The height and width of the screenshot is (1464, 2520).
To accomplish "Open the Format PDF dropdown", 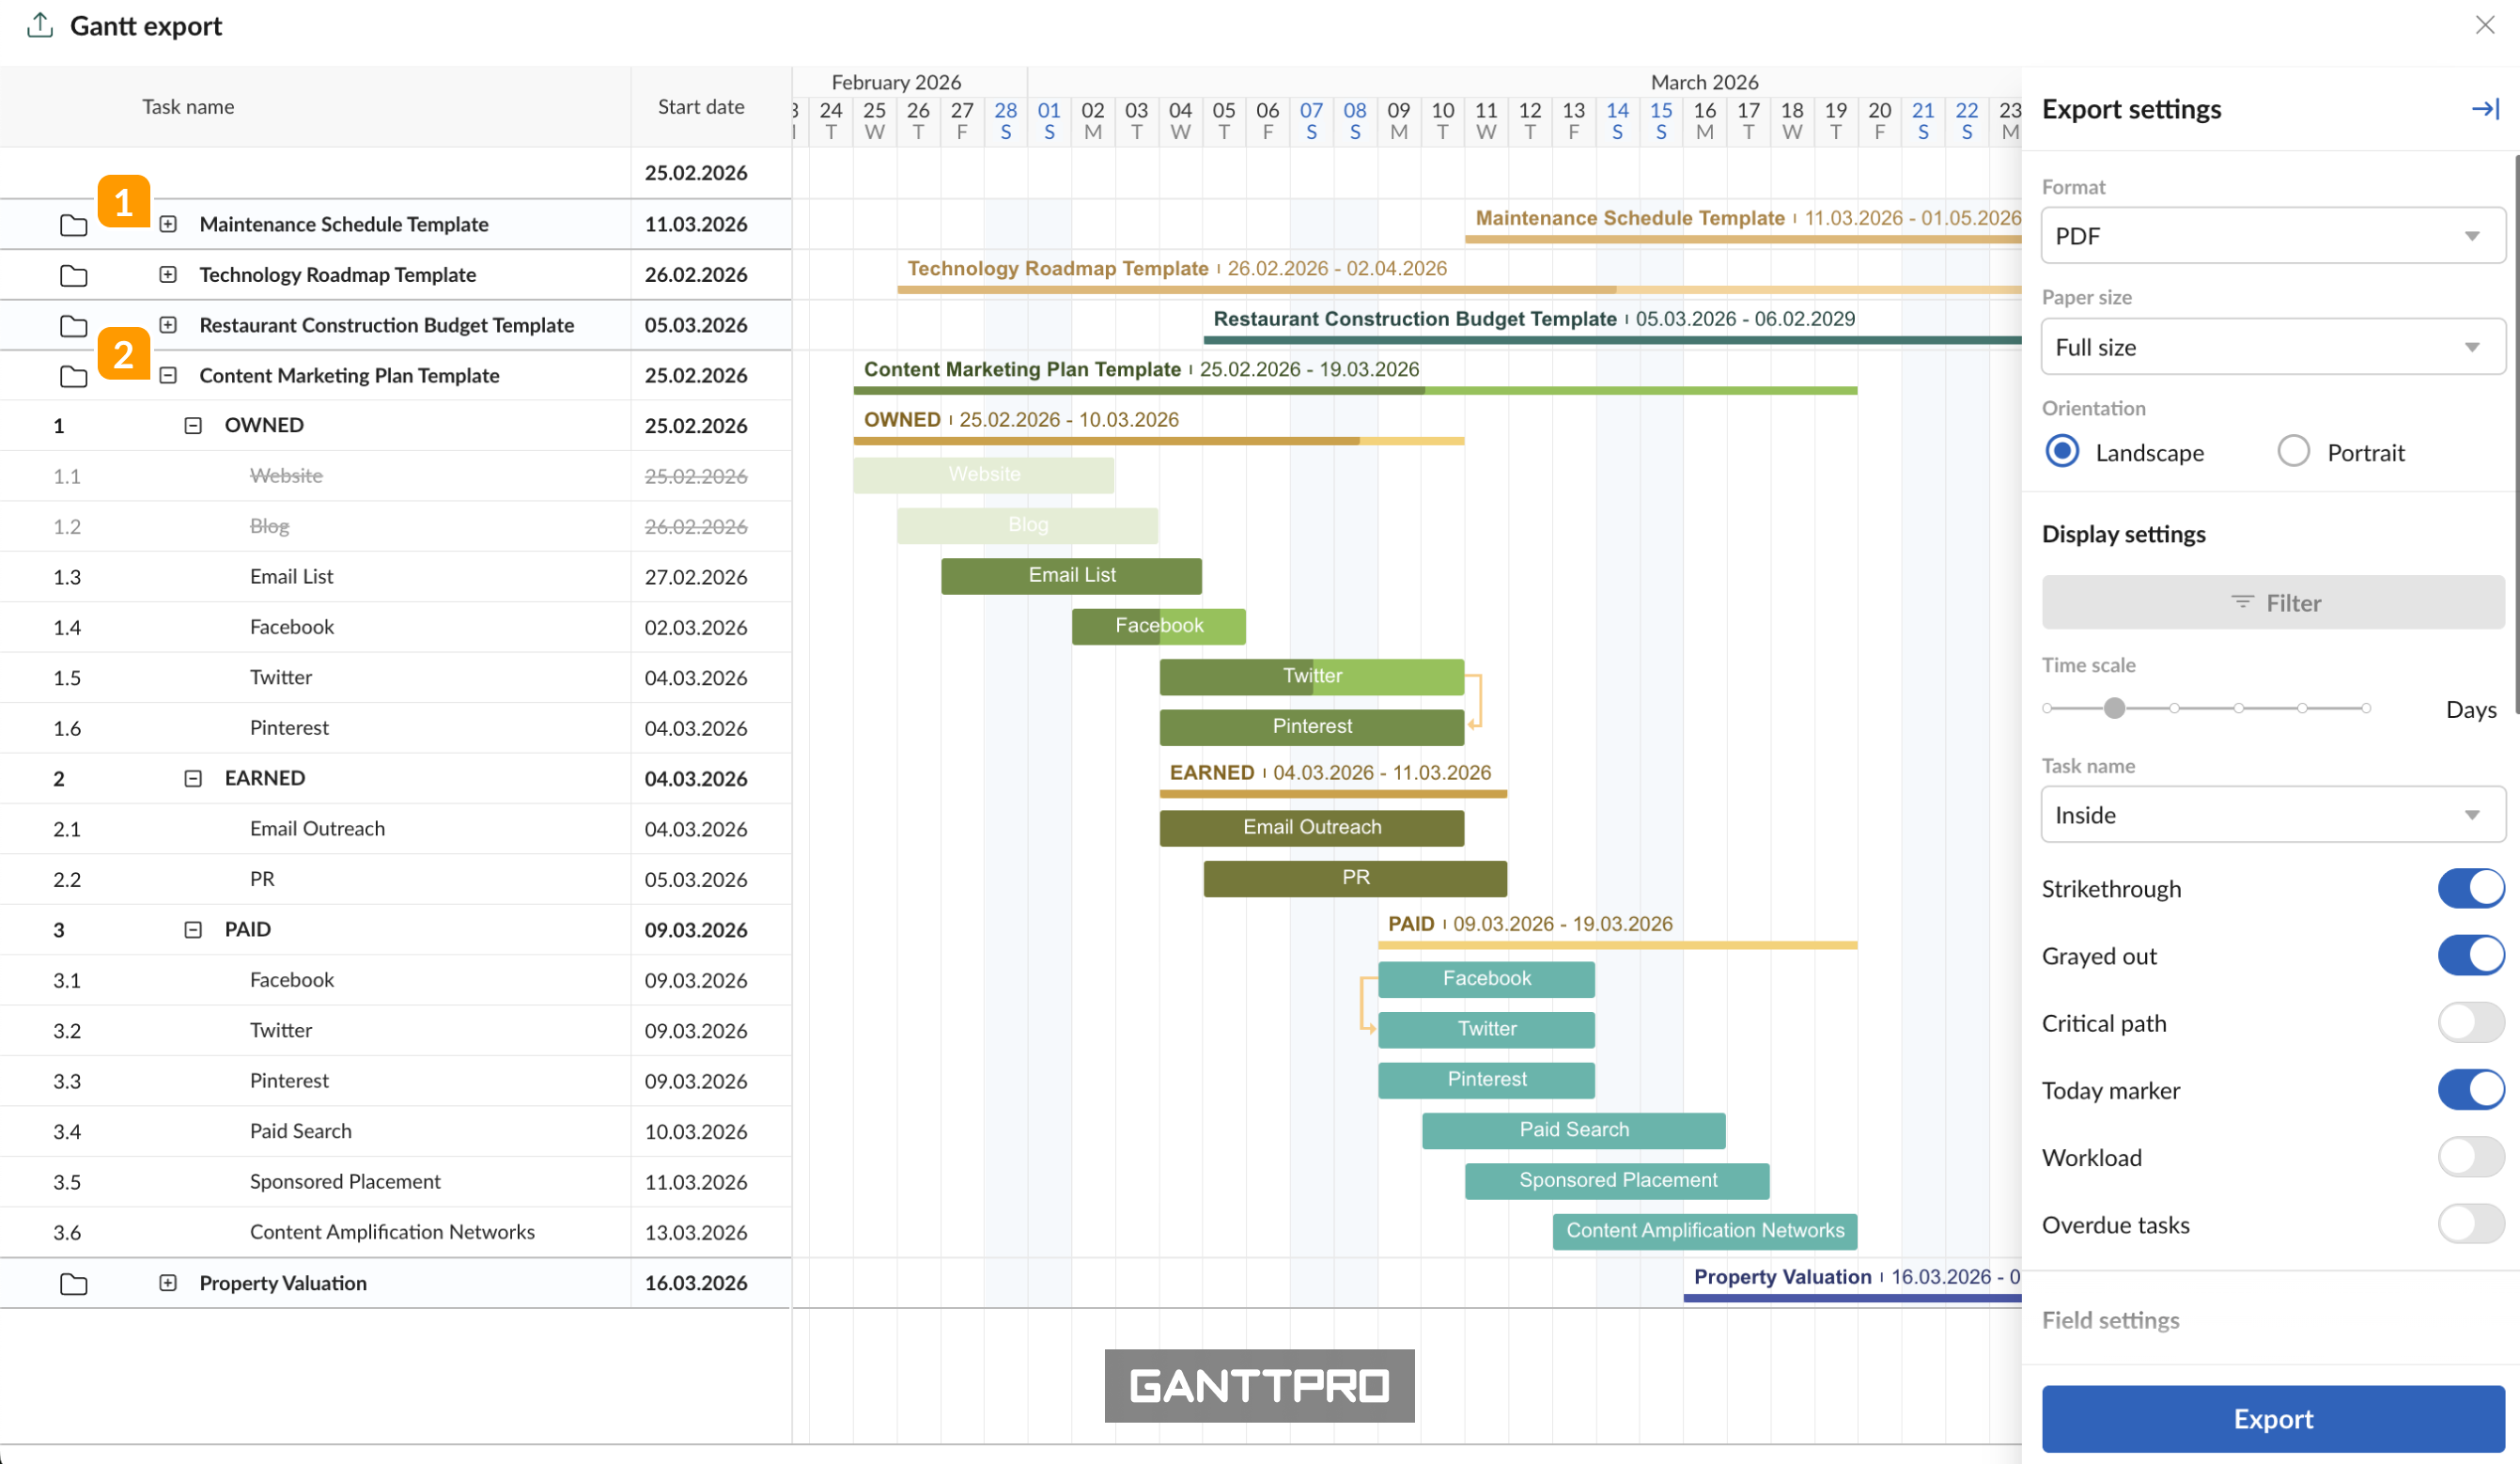I will (2272, 236).
